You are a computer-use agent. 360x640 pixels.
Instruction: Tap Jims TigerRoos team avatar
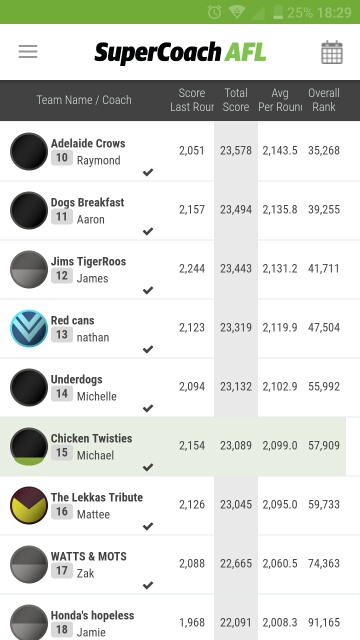point(29,269)
